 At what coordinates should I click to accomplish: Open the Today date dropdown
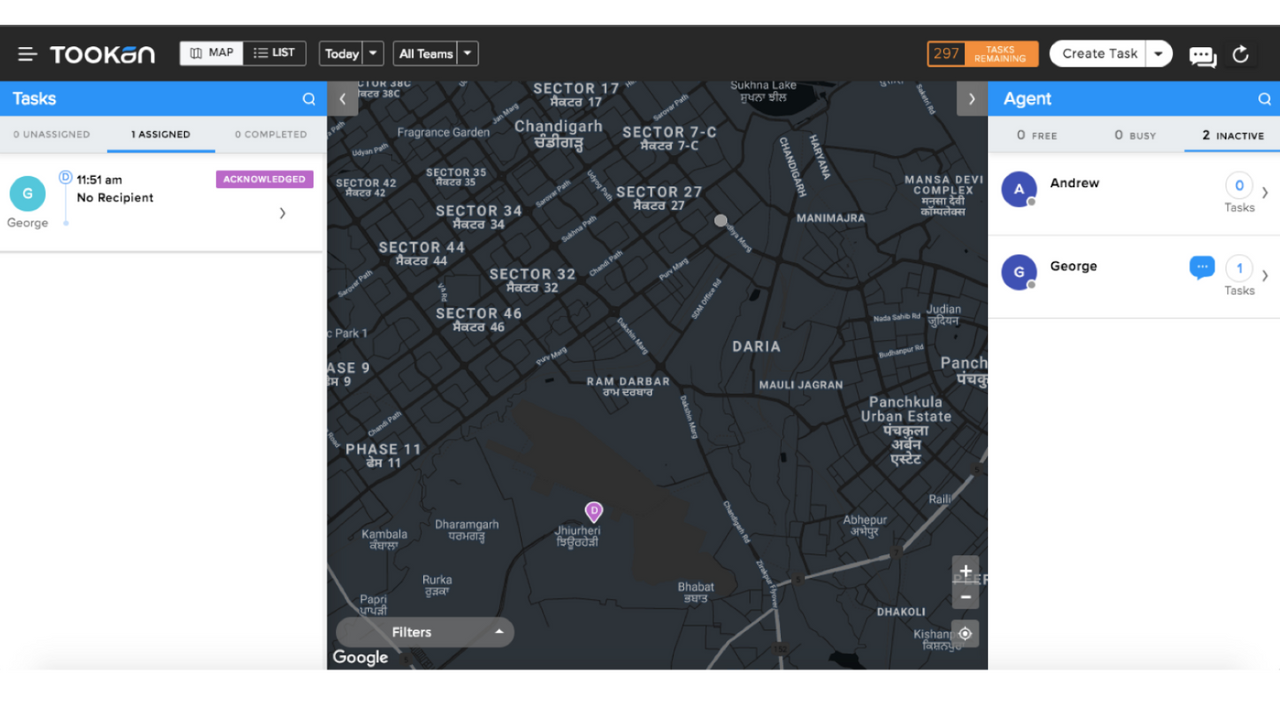click(372, 52)
